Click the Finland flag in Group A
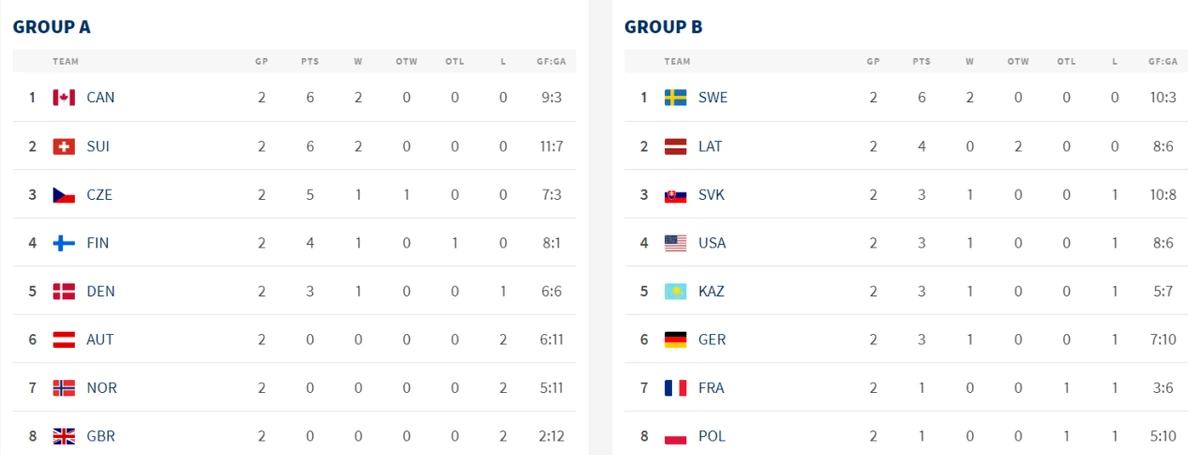This screenshot has height=455, width=1200. 64,243
